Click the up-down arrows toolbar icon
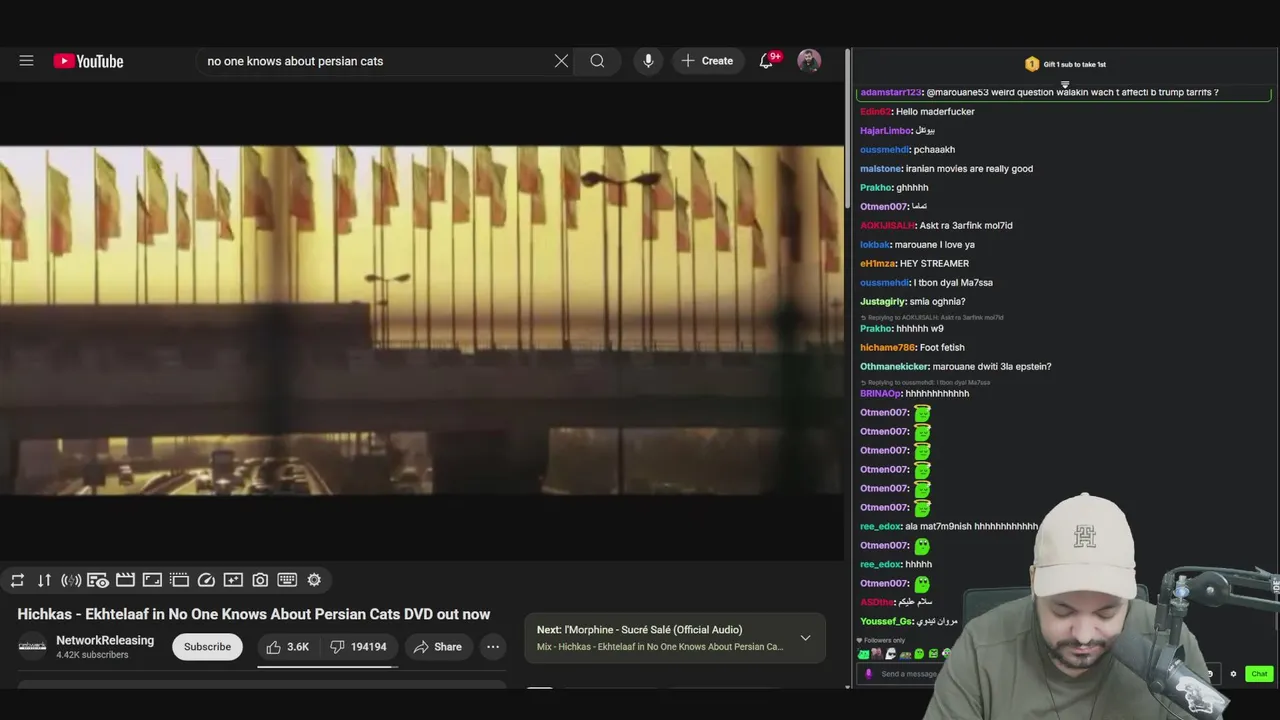This screenshot has width=1280, height=720. pos(44,580)
